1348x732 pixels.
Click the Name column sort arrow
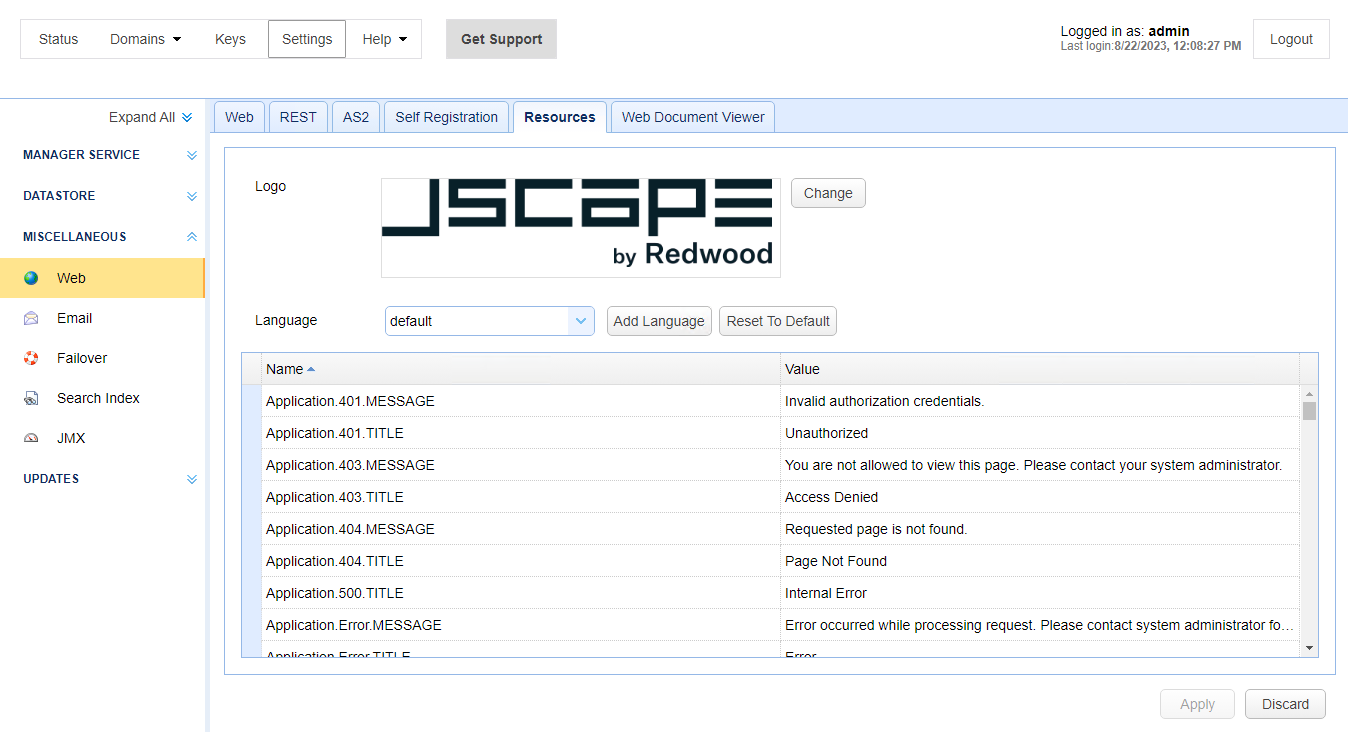(311, 369)
